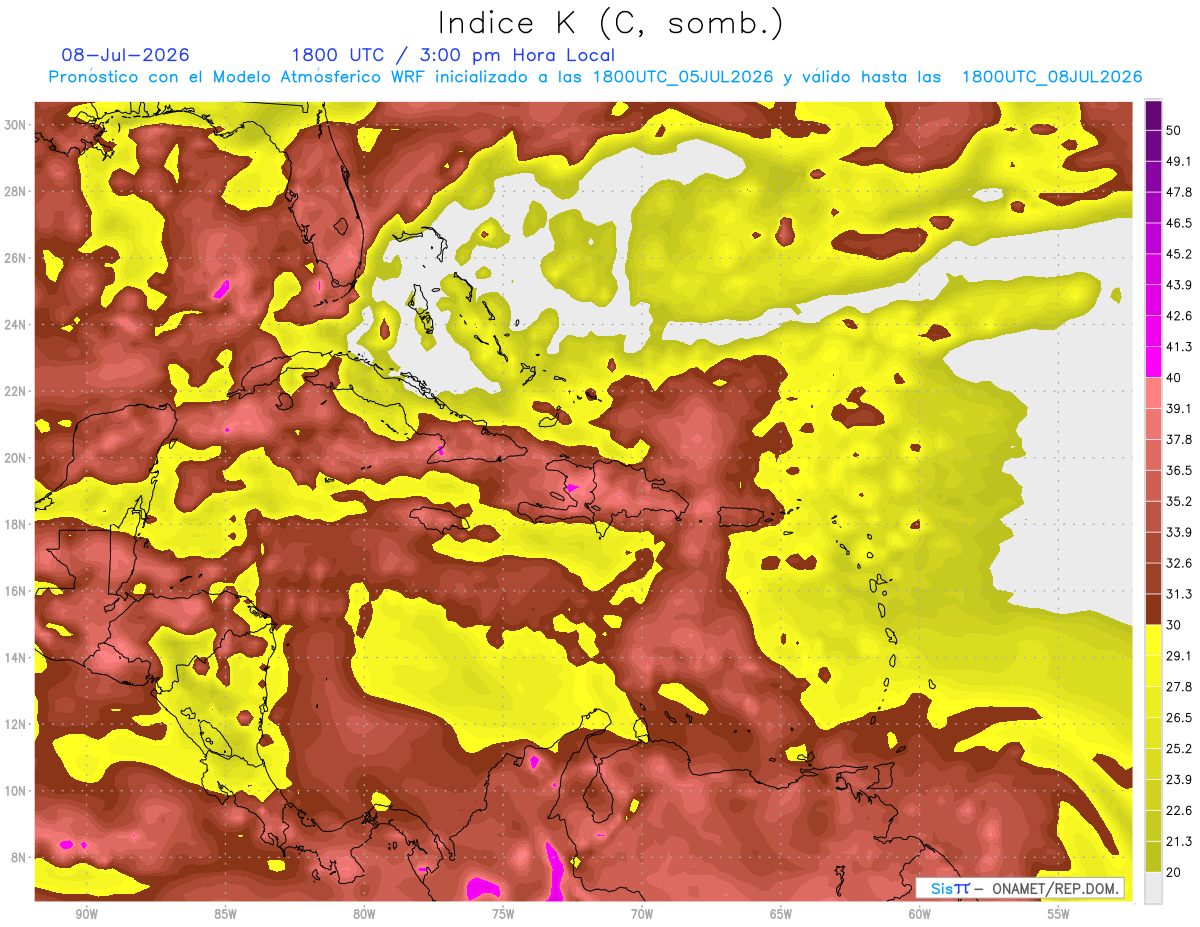This screenshot has height=927, width=1200.
Task: Click the colorbar value 23.9
Action: (1180, 780)
